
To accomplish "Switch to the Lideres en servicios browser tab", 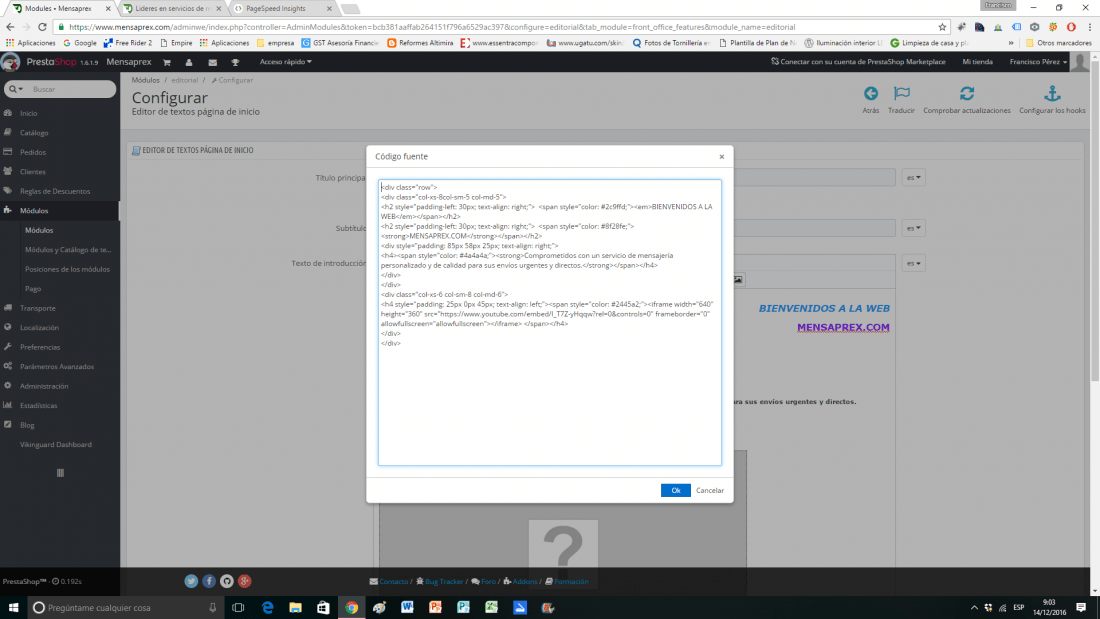I will (170, 8).
